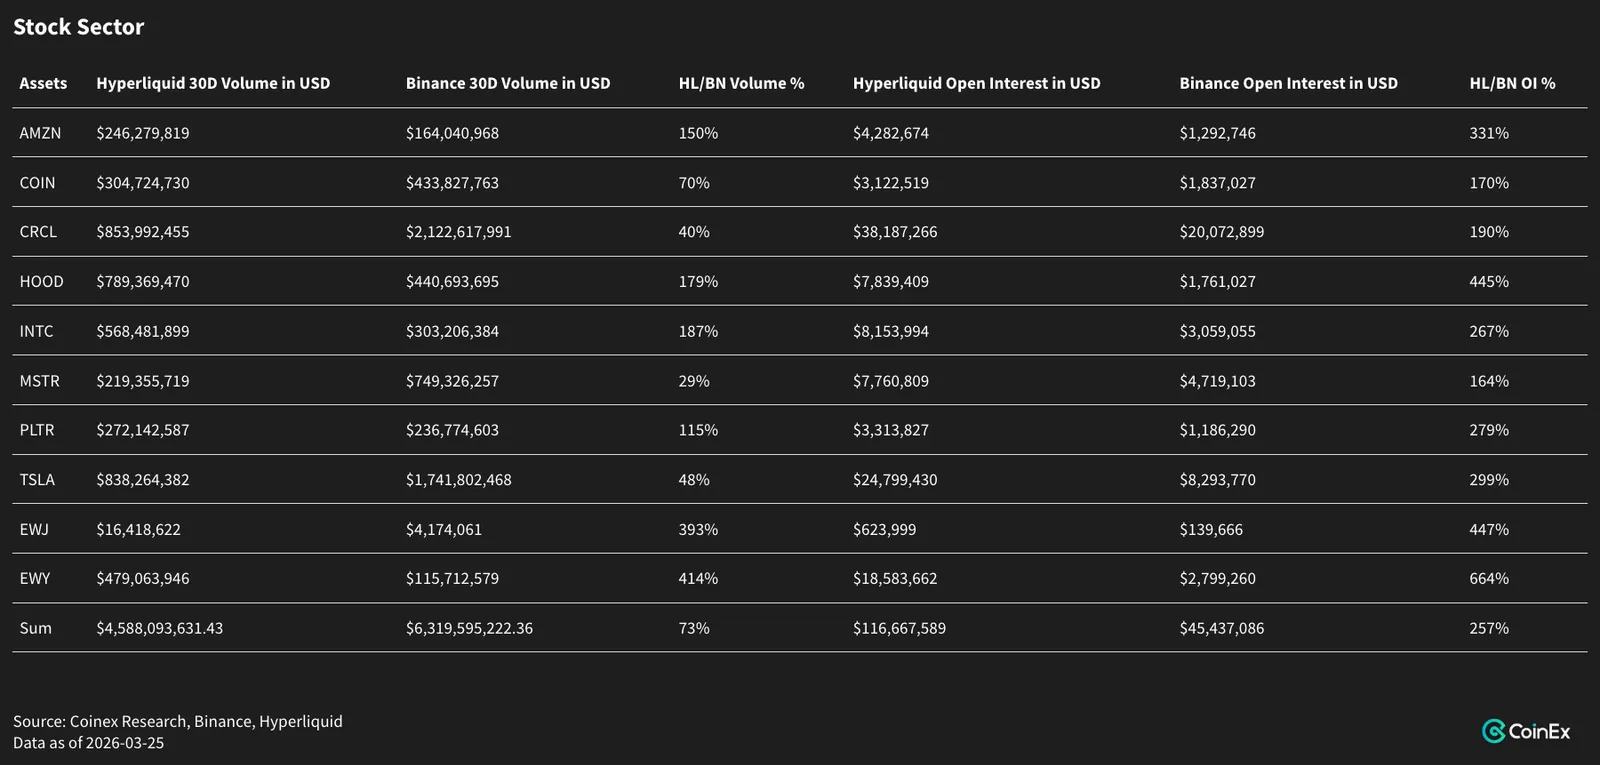Click Binance Open Interest in USD header
The width and height of the screenshot is (1600, 765).
pos(1288,83)
